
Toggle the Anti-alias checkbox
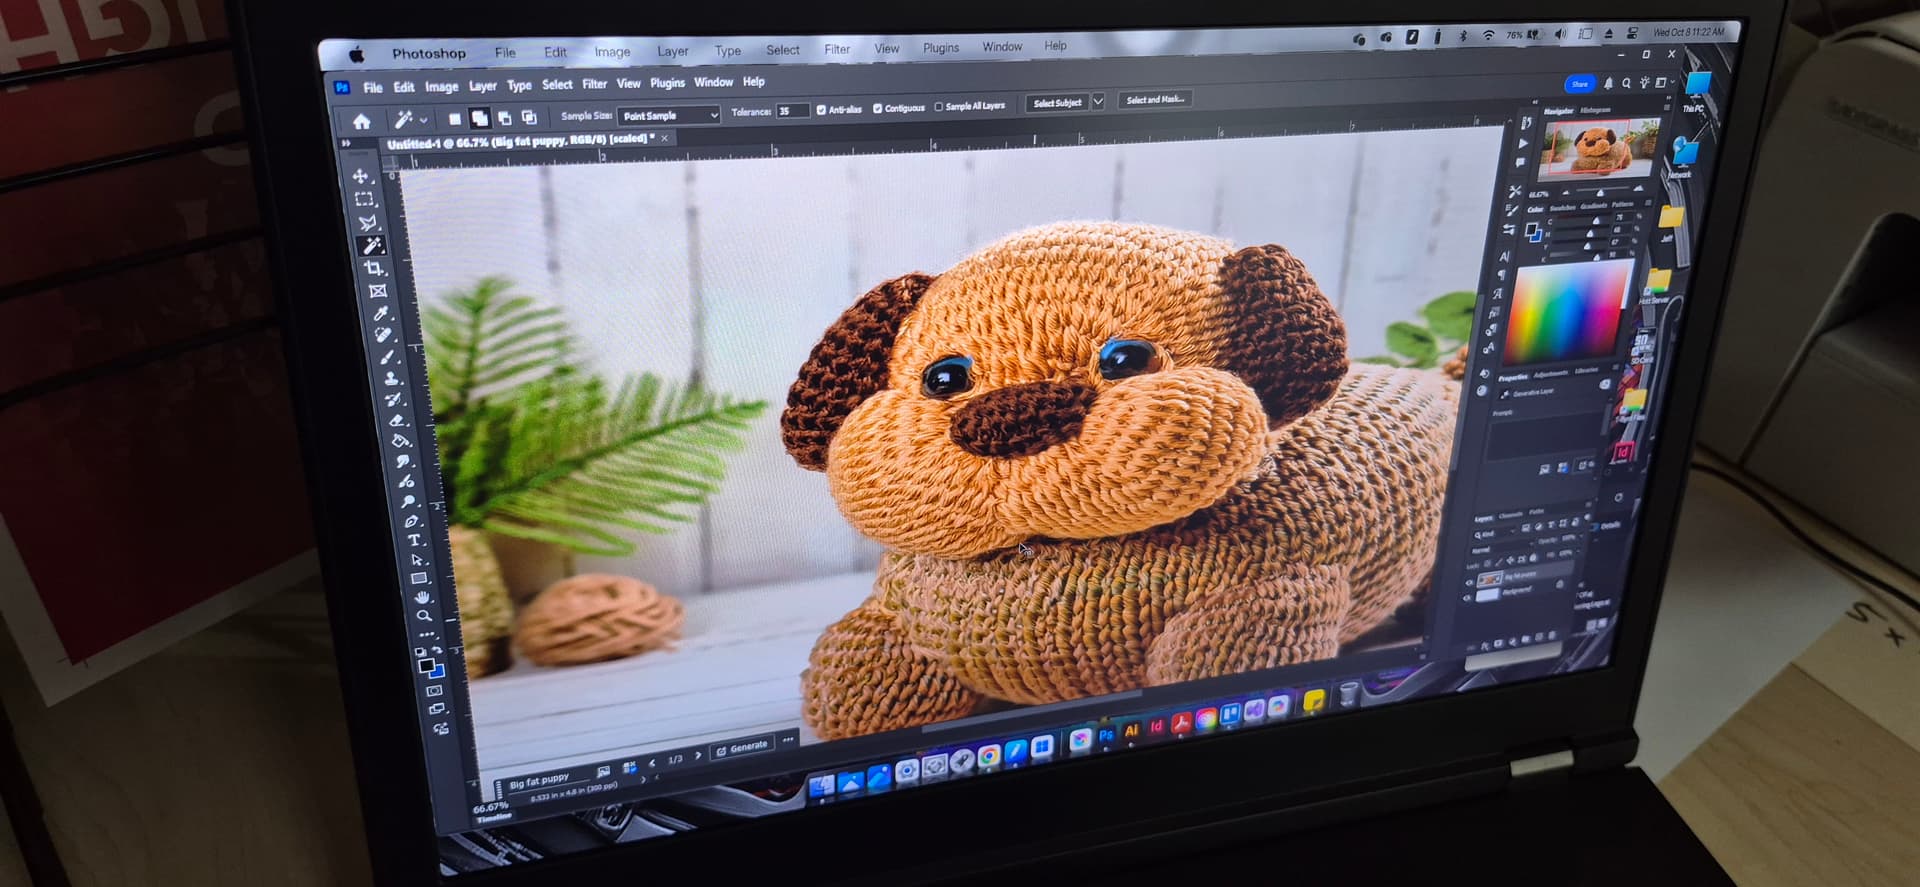[x=821, y=109]
